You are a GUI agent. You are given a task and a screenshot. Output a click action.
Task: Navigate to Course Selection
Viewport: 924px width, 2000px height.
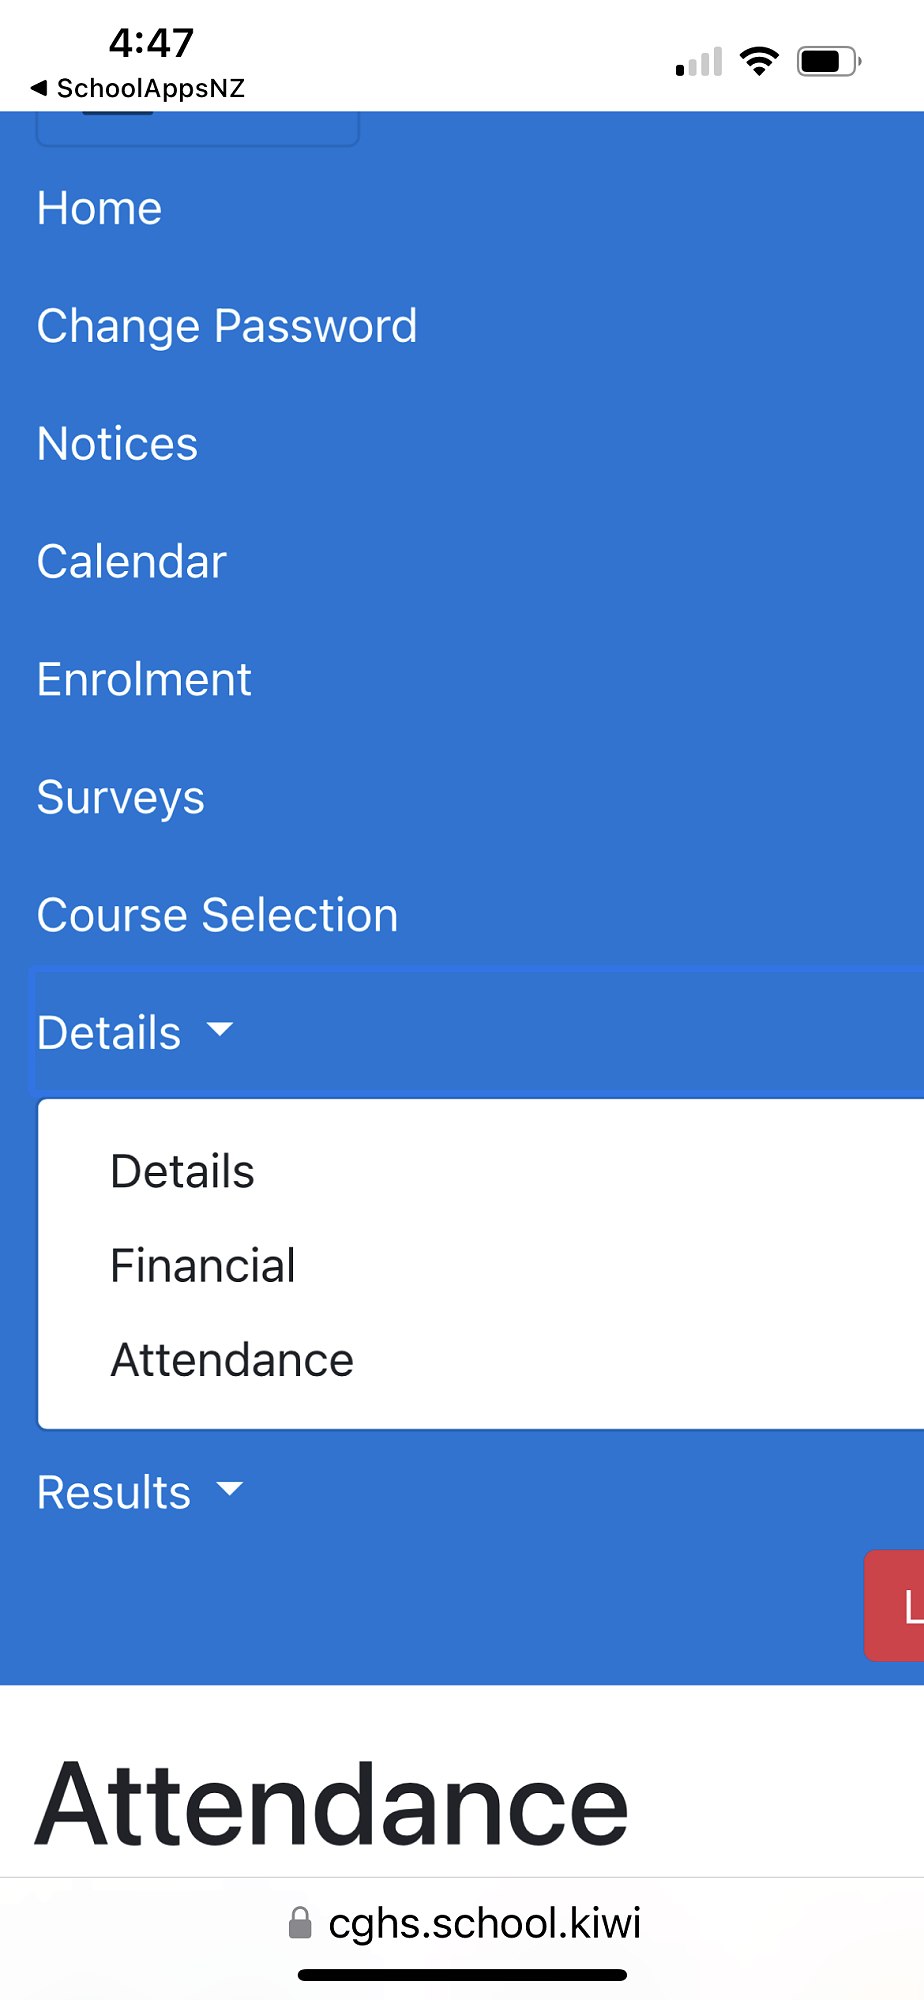217,916
